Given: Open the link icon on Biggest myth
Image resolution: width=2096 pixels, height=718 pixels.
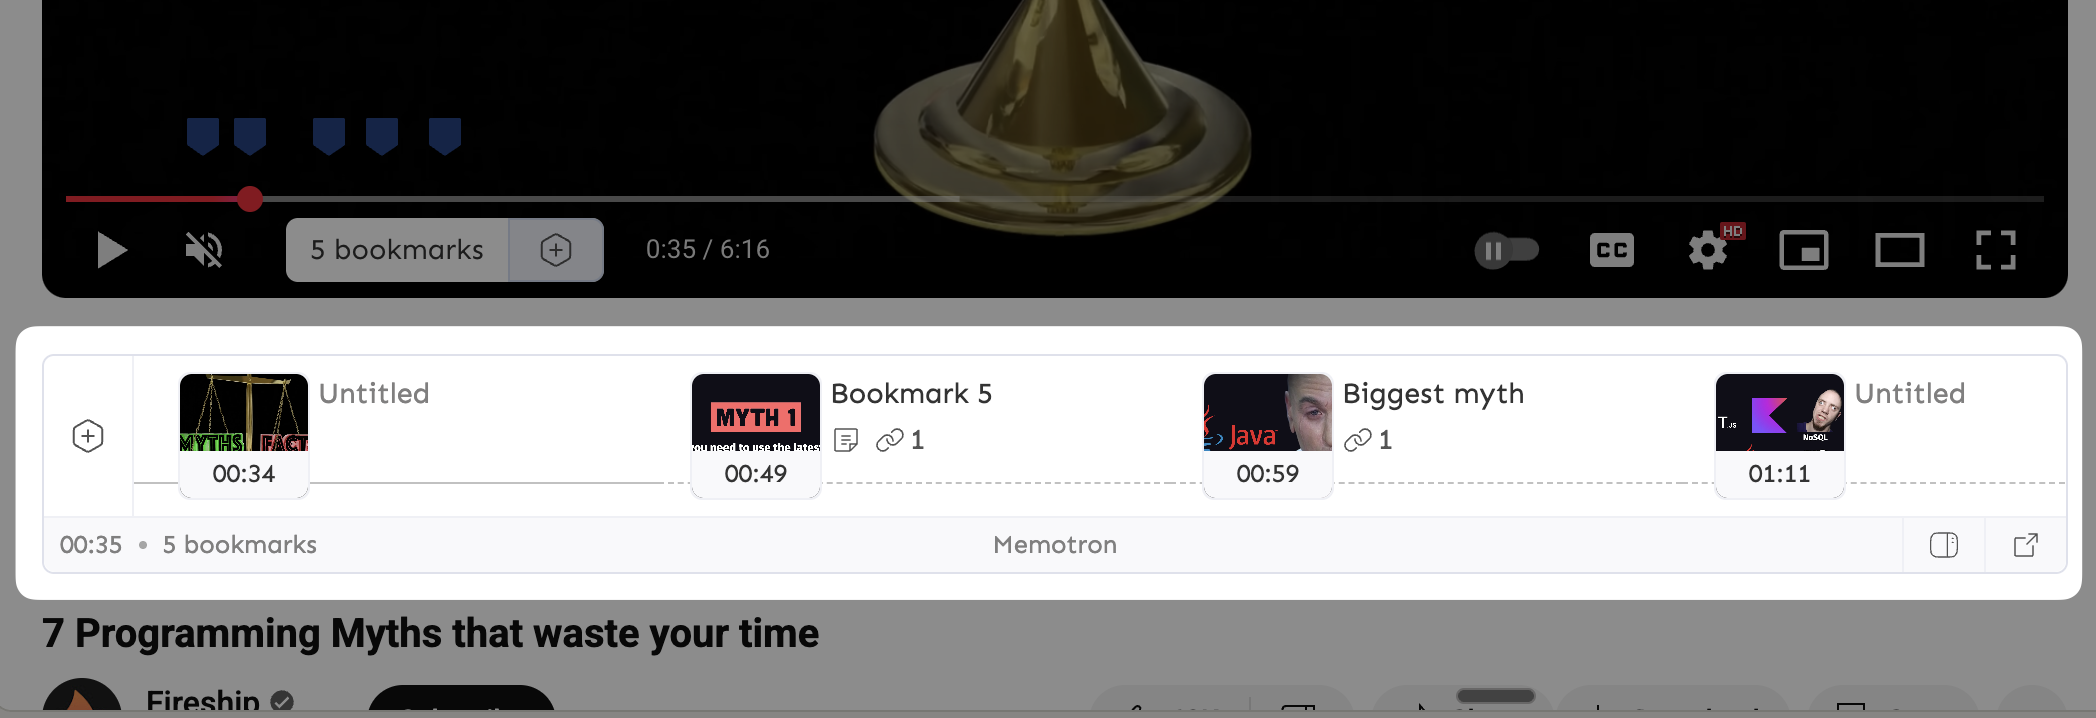Looking at the screenshot, I should [x=1358, y=440].
